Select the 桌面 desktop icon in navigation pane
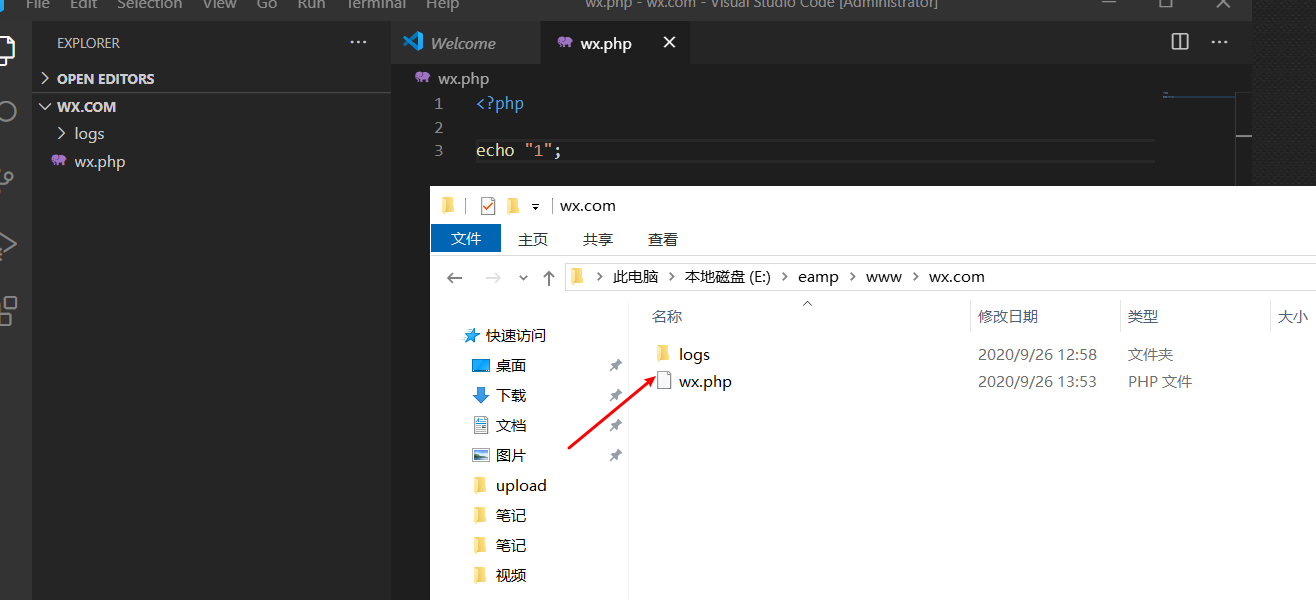 480,366
